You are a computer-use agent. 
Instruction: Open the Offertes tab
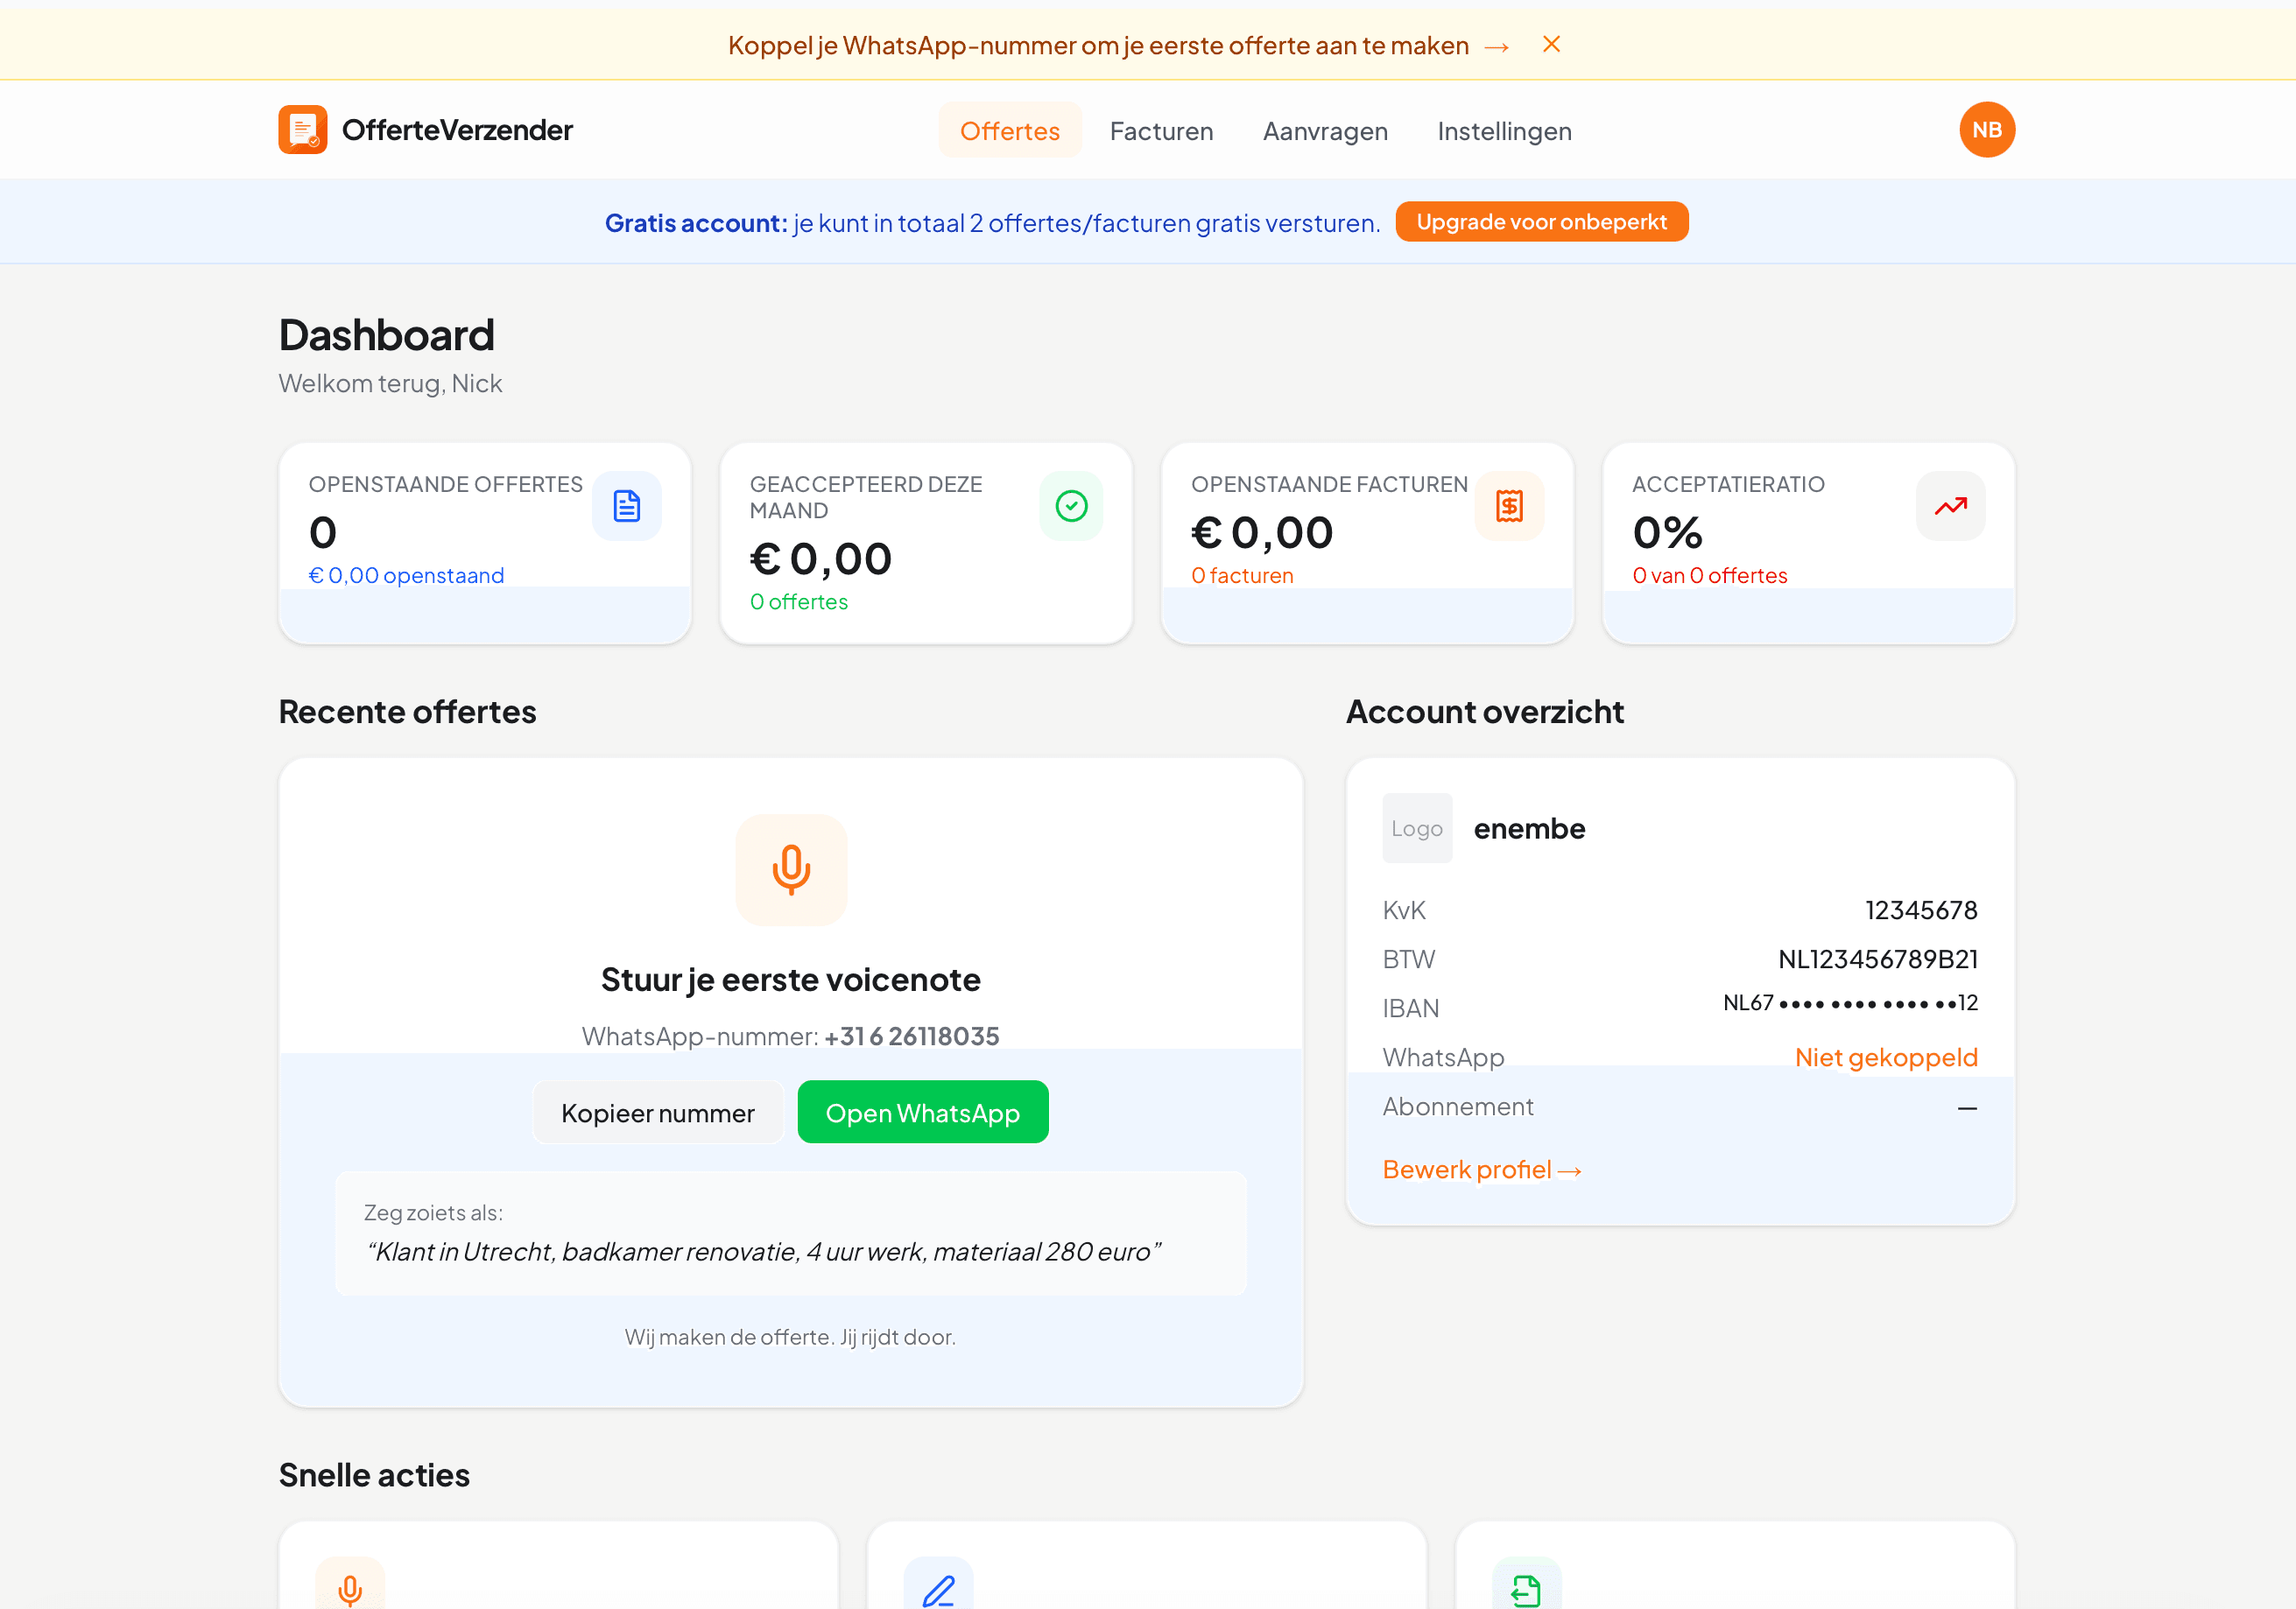(x=1009, y=131)
